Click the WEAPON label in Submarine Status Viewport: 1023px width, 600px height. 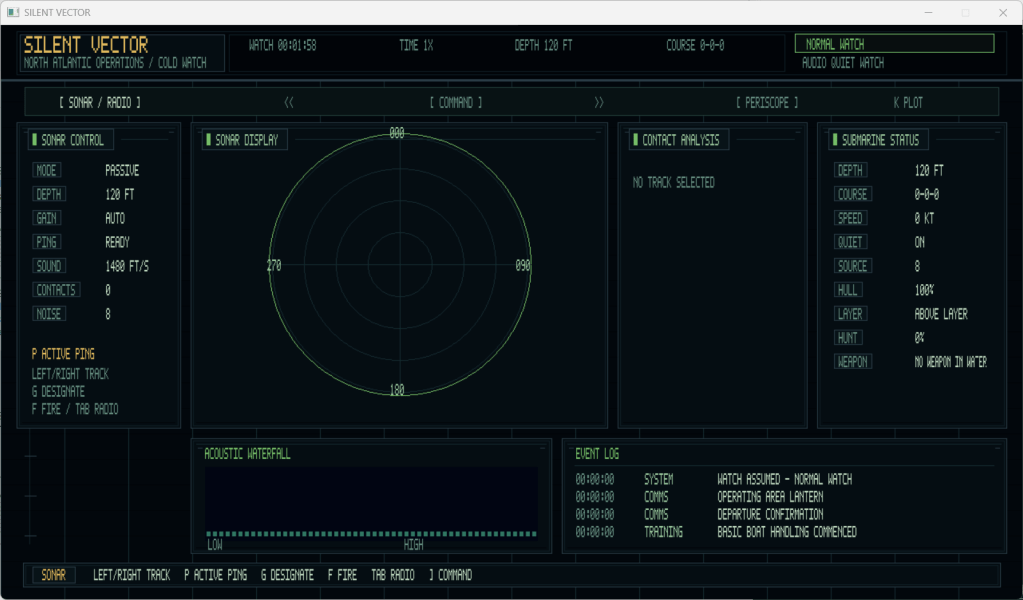click(853, 361)
